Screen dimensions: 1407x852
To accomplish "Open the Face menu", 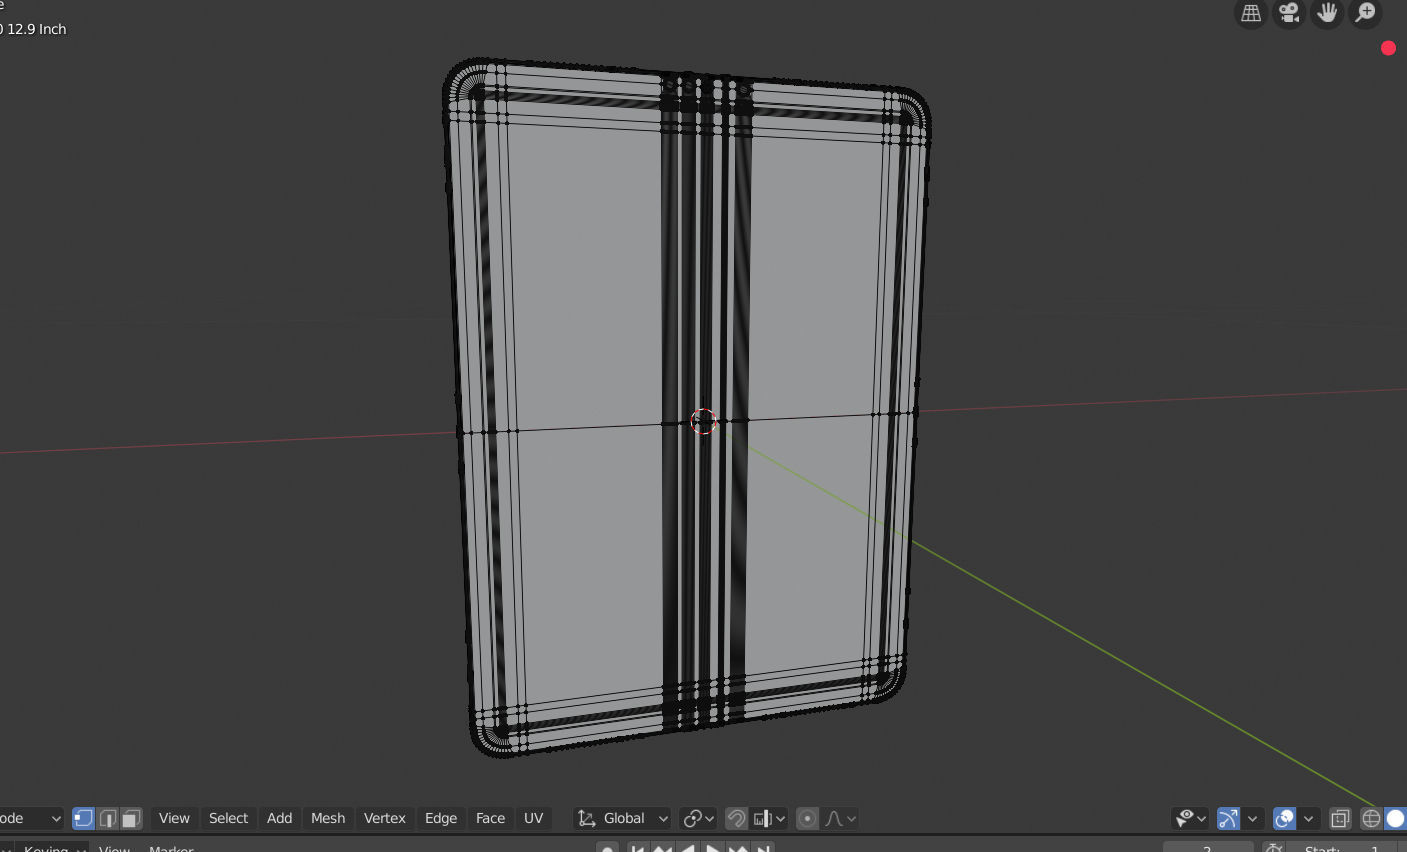I will coord(490,818).
